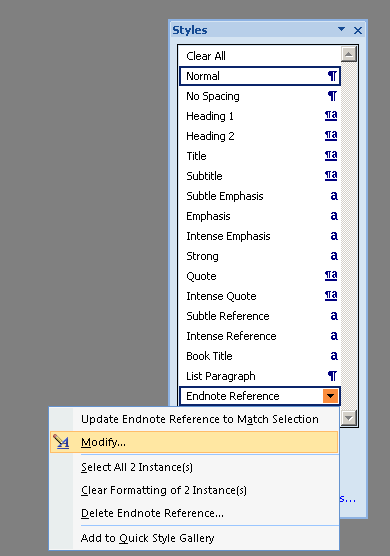The image size is (390, 556).
Task: Apply the Intense Reference style
Action: pos(260,336)
